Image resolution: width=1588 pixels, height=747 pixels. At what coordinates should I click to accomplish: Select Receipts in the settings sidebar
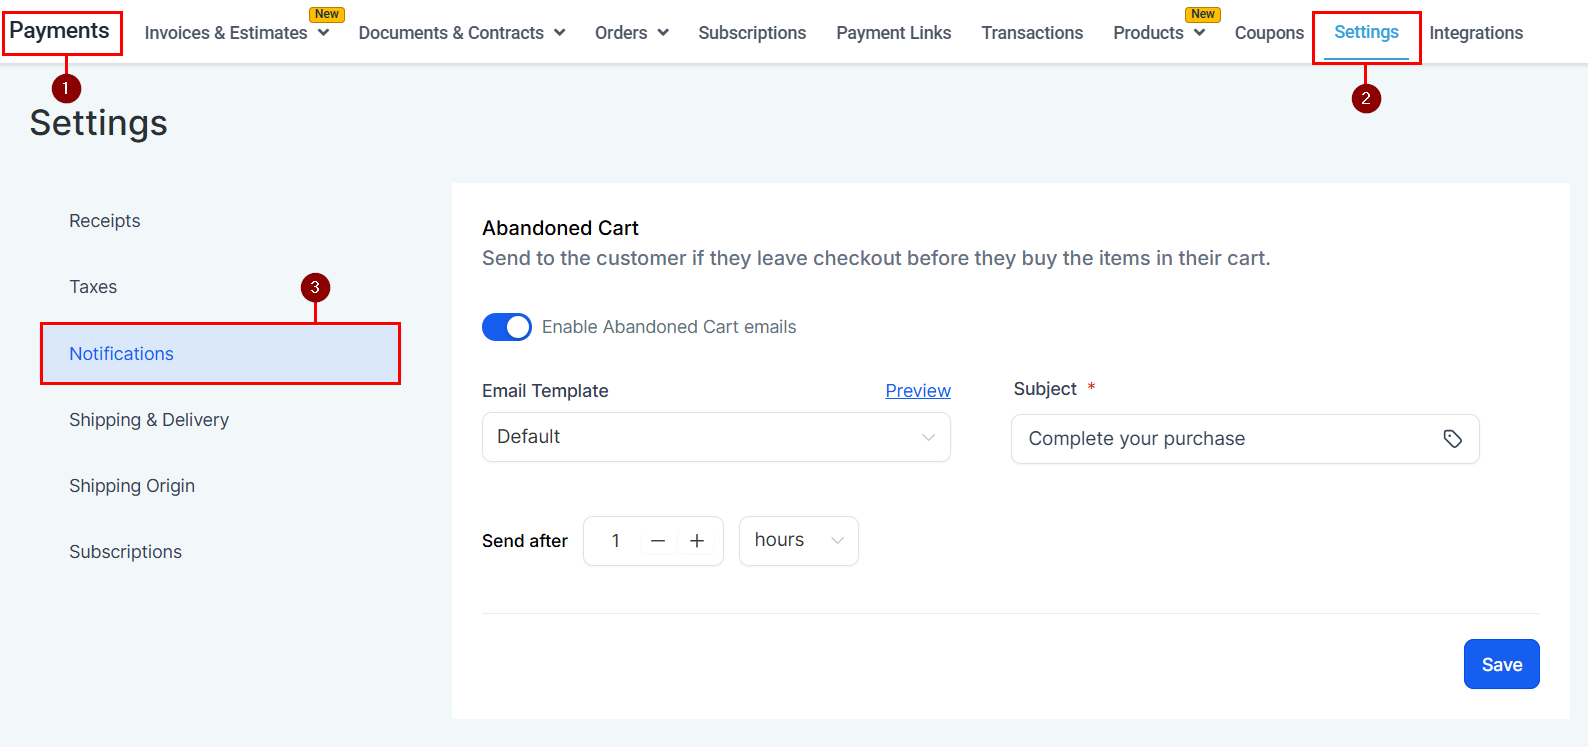click(105, 221)
